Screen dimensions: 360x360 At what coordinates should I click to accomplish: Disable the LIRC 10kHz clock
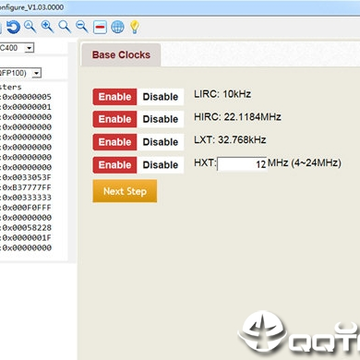(160, 97)
